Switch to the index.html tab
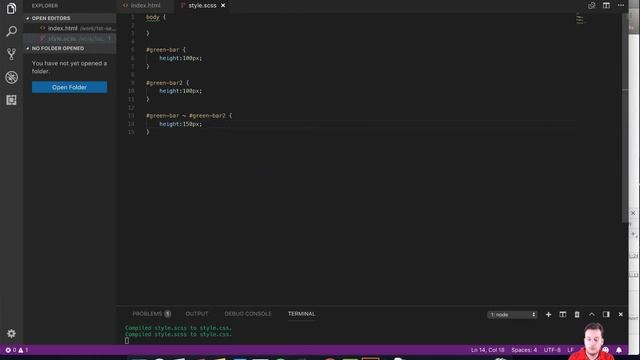The image size is (640, 360). (x=145, y=5)
